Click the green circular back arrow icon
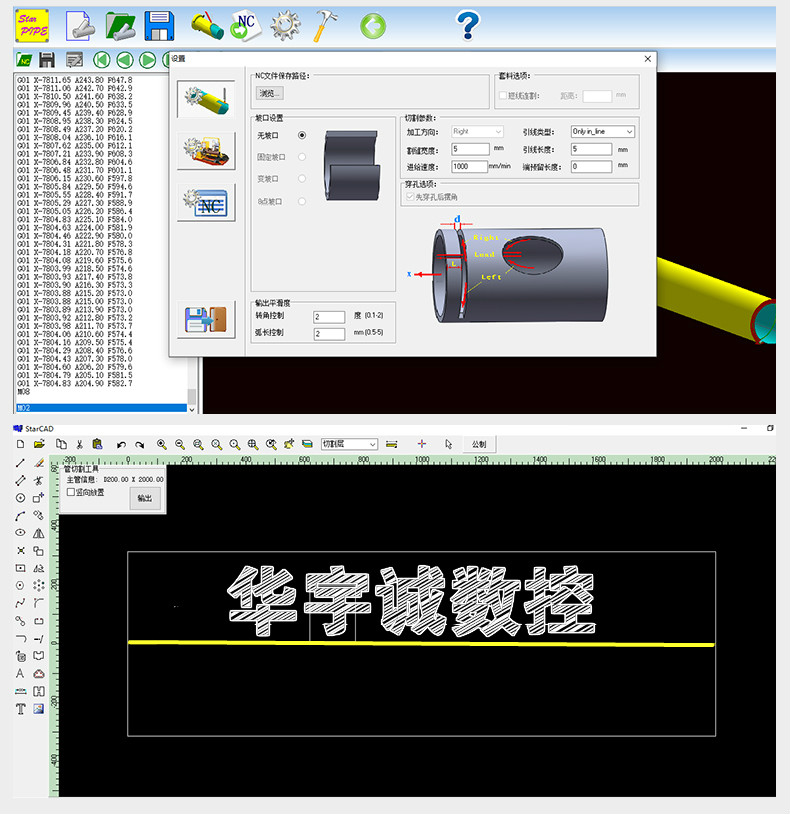Image resolution: width=790 pixels, height=814 pixels. (373, 26)
